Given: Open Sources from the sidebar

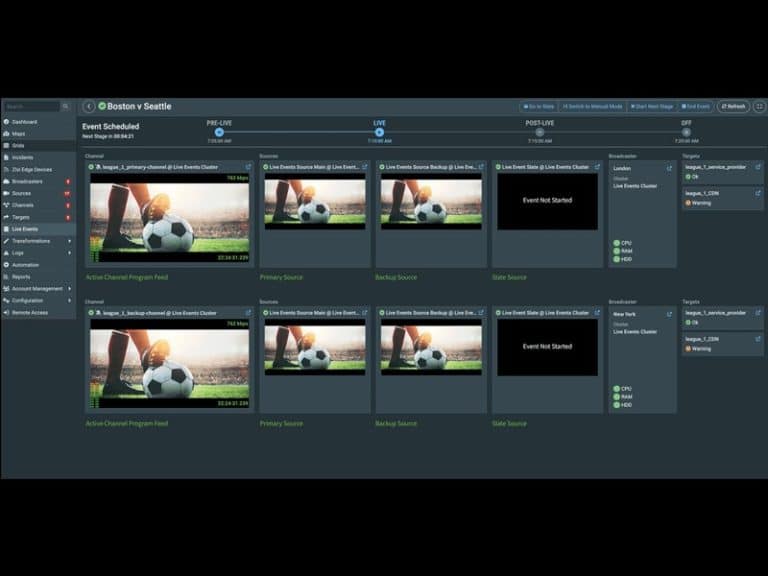Looking at the screenshot, I should point(22,193).
